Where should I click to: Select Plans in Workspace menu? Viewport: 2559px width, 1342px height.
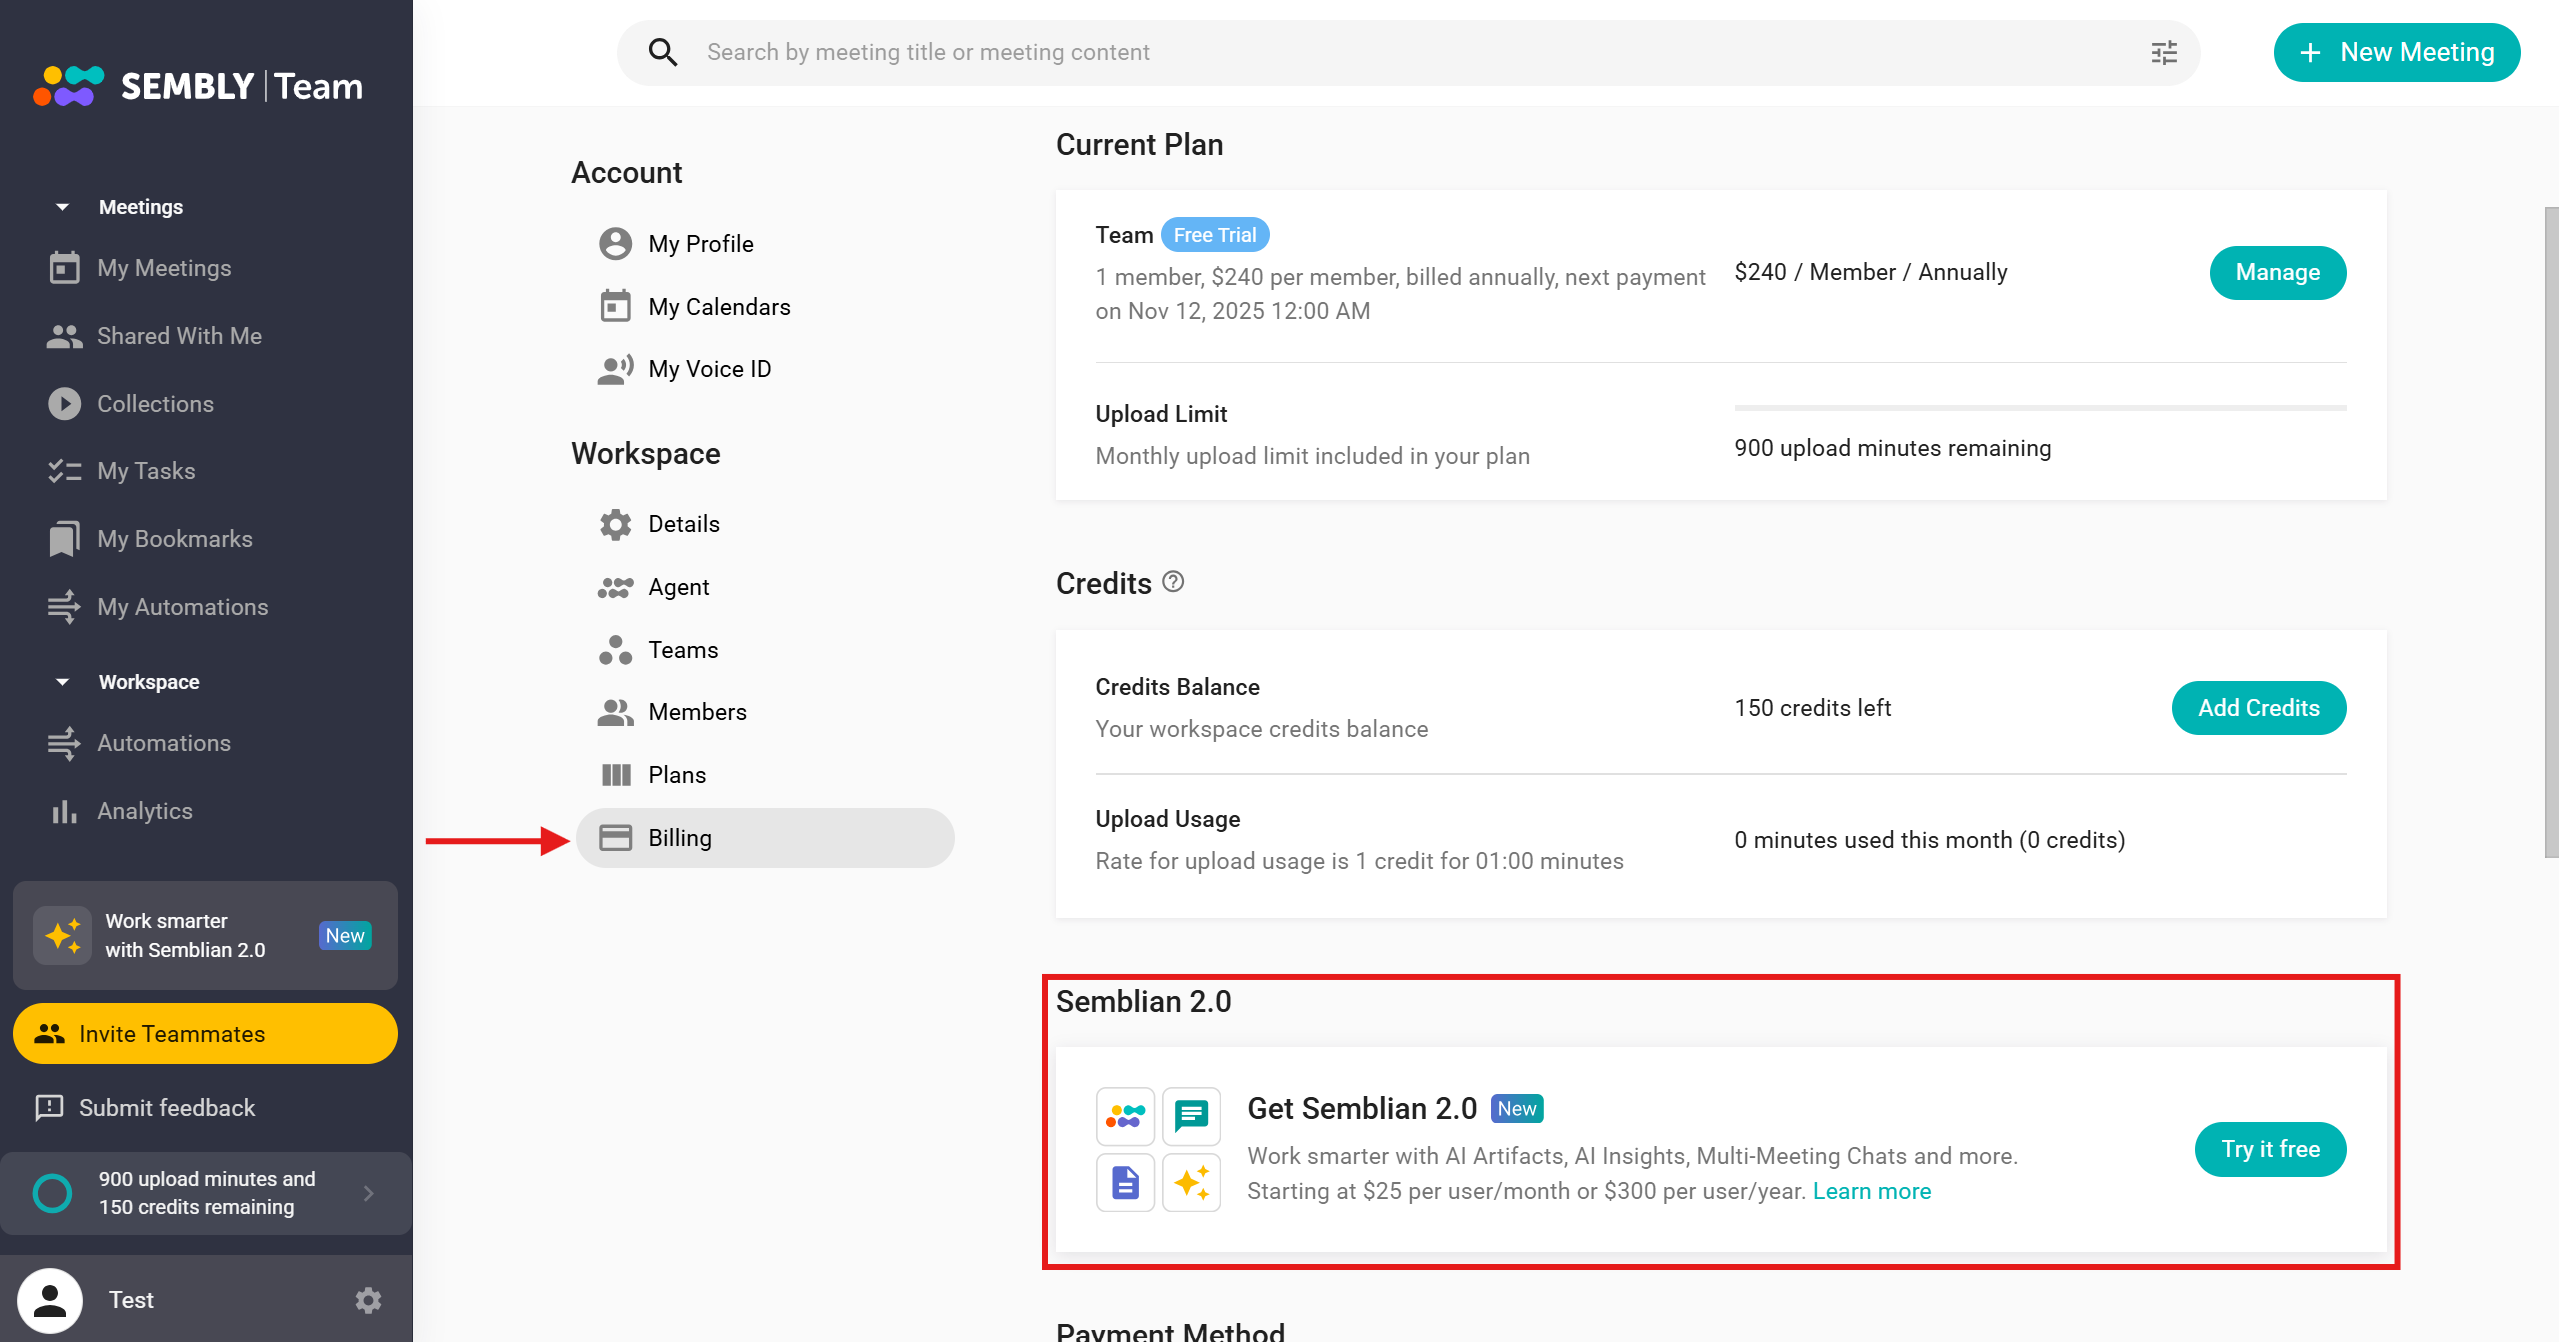click(676, 775)
